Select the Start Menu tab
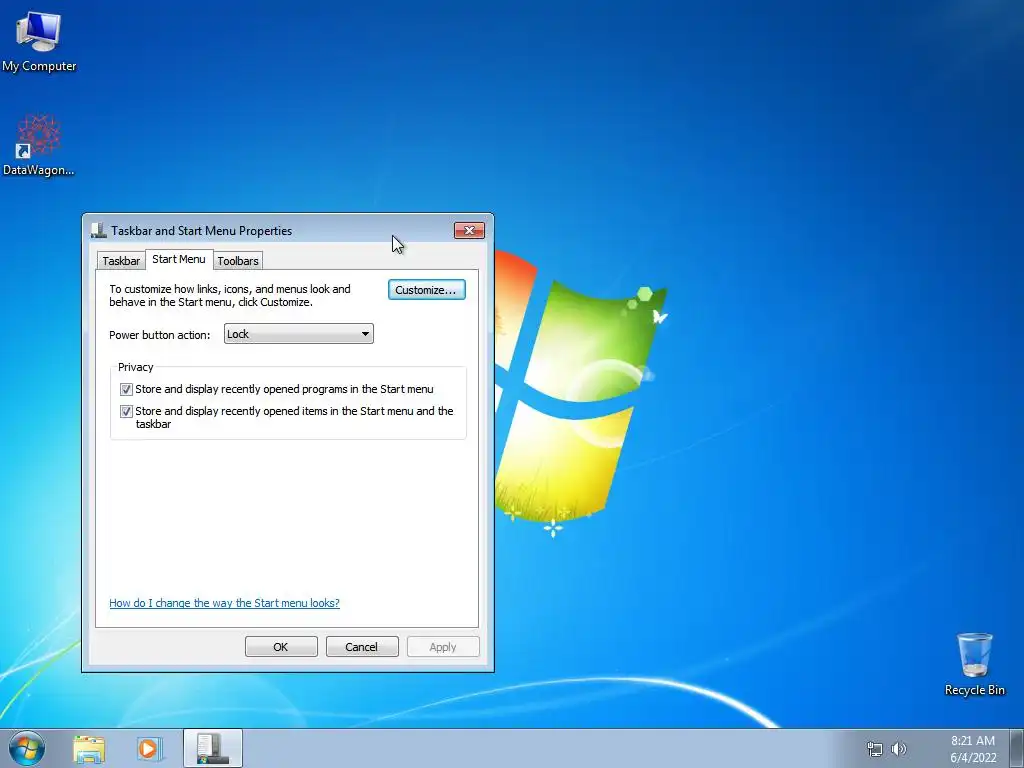The width and height of the screenshot is (1024, 768). point(179,259)
